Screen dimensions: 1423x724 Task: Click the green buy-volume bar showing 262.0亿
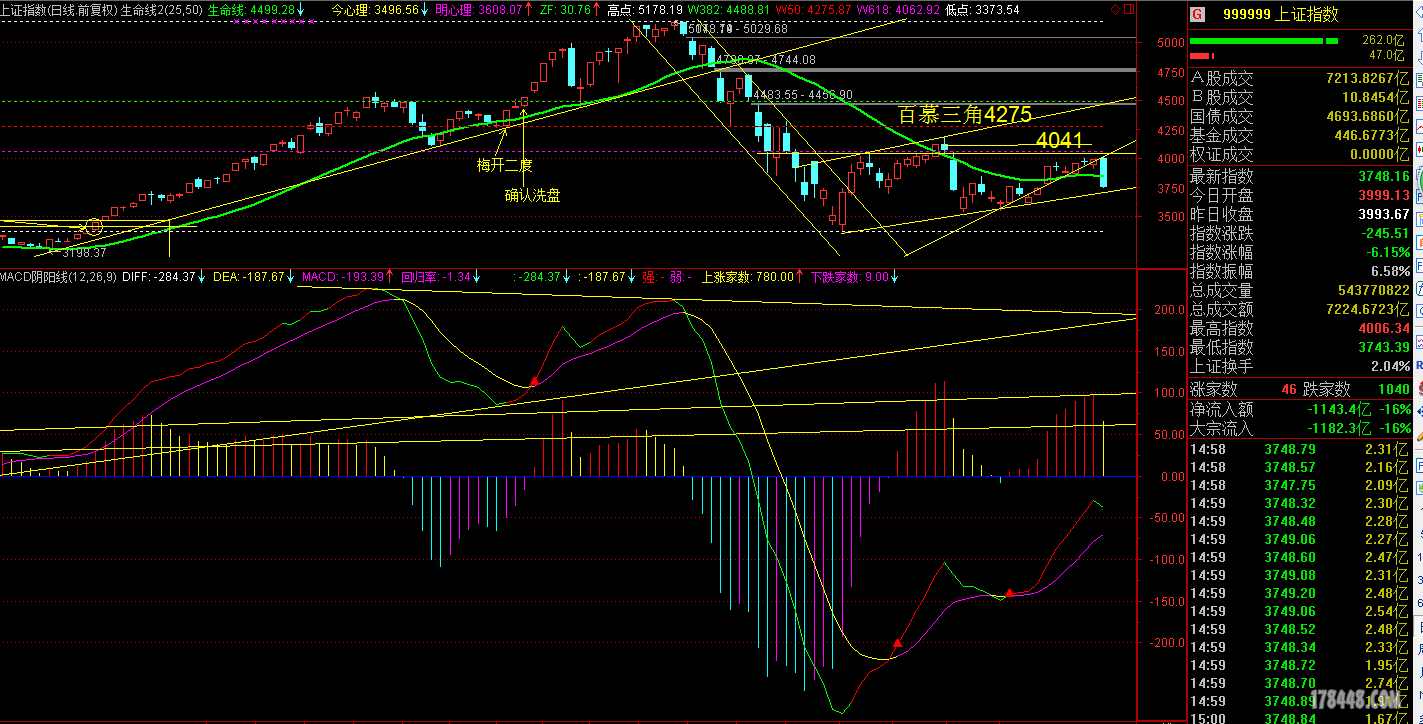coord(1264,41)
